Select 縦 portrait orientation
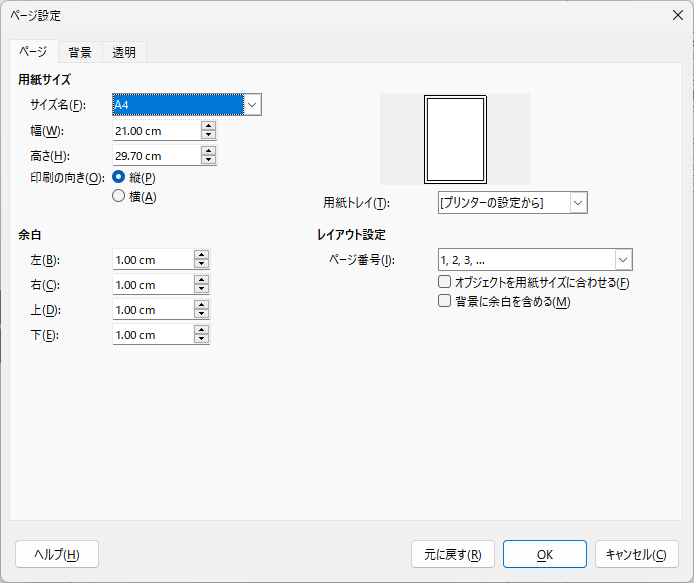 click(119, 177)
